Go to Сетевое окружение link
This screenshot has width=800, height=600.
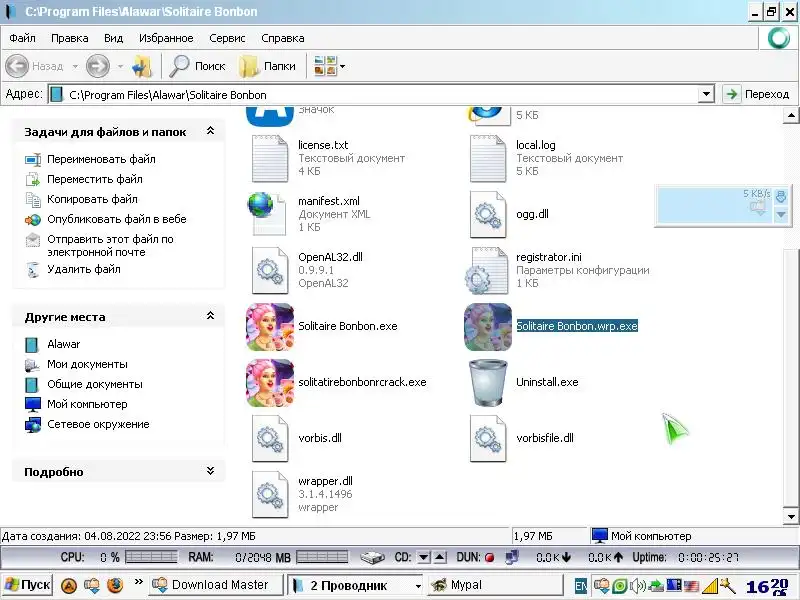(x=98, y=424)
